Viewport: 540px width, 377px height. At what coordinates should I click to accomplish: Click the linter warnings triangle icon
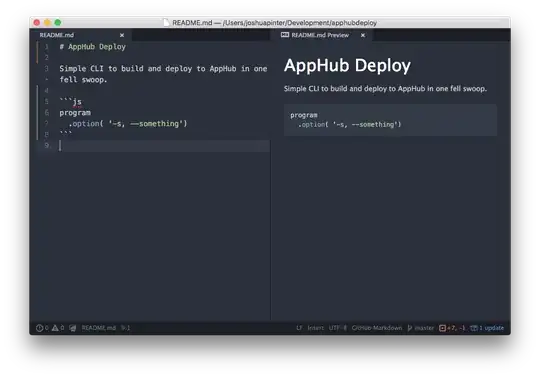tap(55, 328)
